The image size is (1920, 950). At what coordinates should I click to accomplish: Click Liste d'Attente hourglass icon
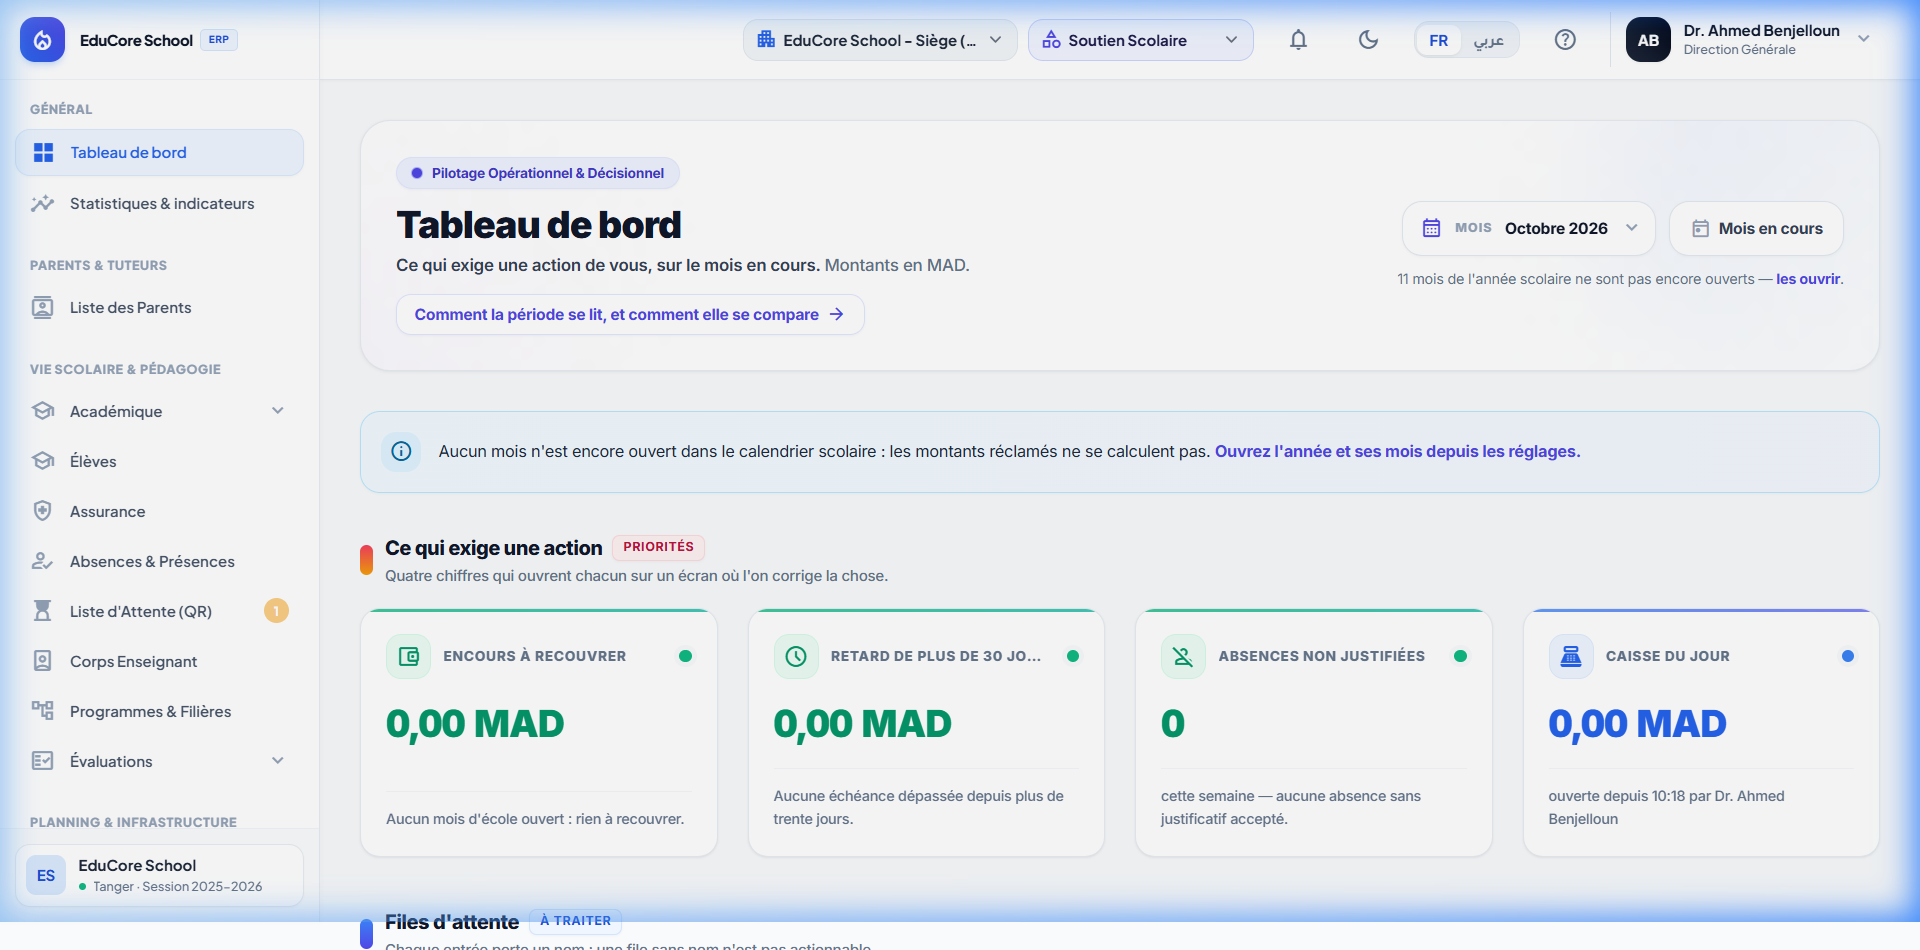pos(42,611)
